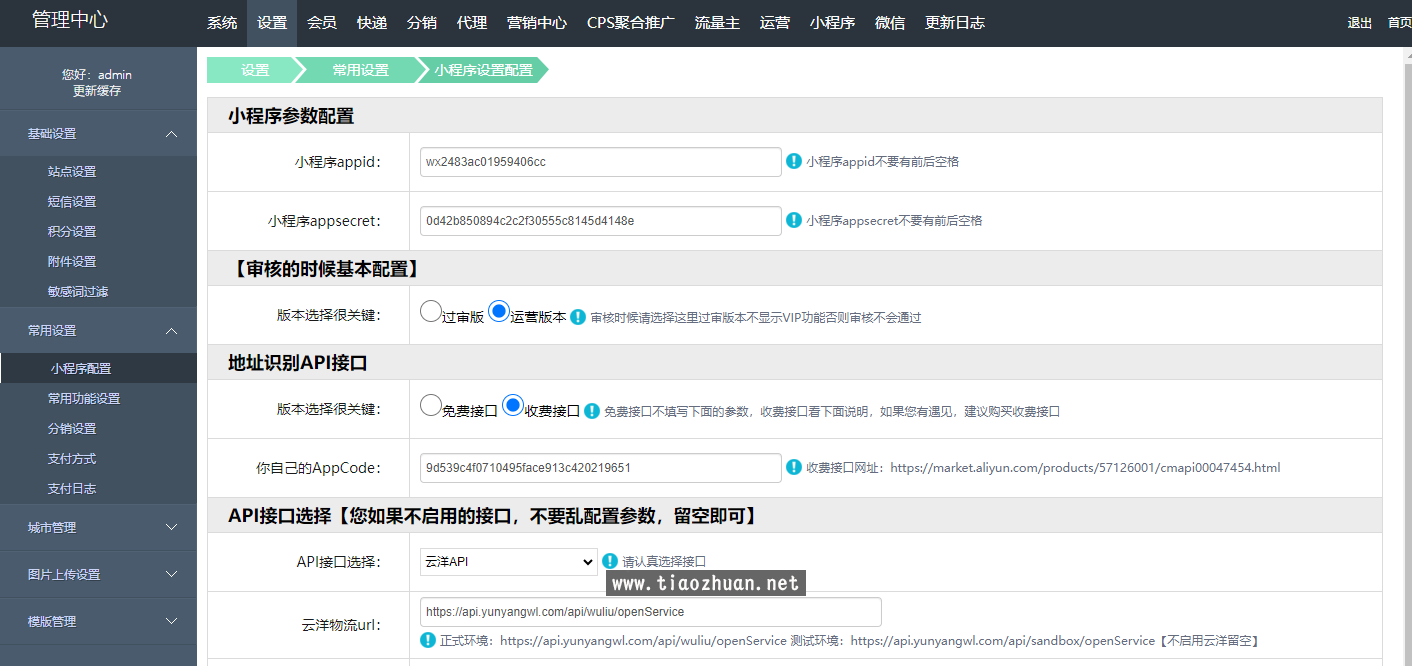Select the 过审版 radio button
Viewport: 1412px width, 666px height.
coord(431,312)
